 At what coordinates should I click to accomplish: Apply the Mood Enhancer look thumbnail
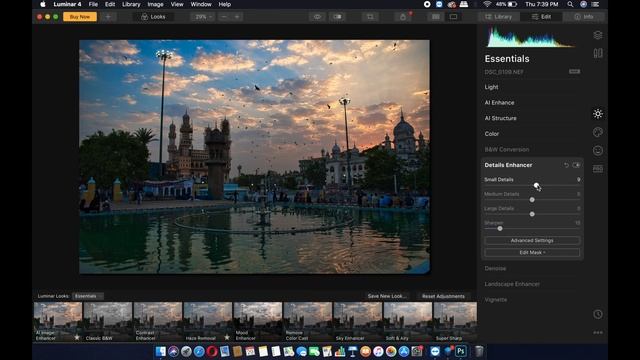258,321
